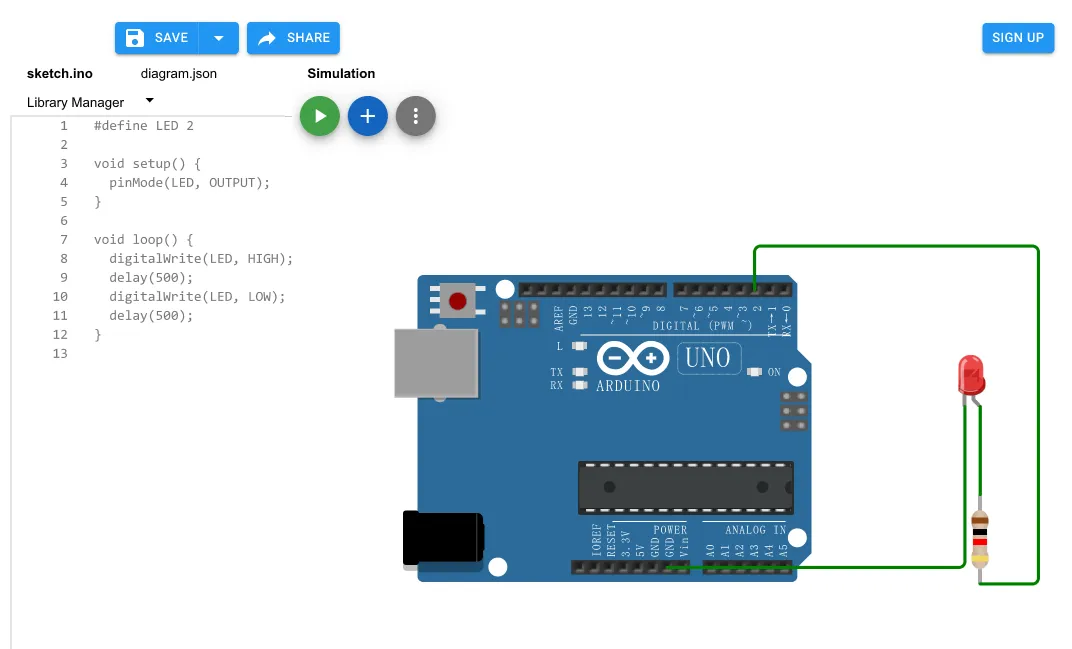Select the red LED component
Screen dimensions: 1072x649
tap(972, 375)
